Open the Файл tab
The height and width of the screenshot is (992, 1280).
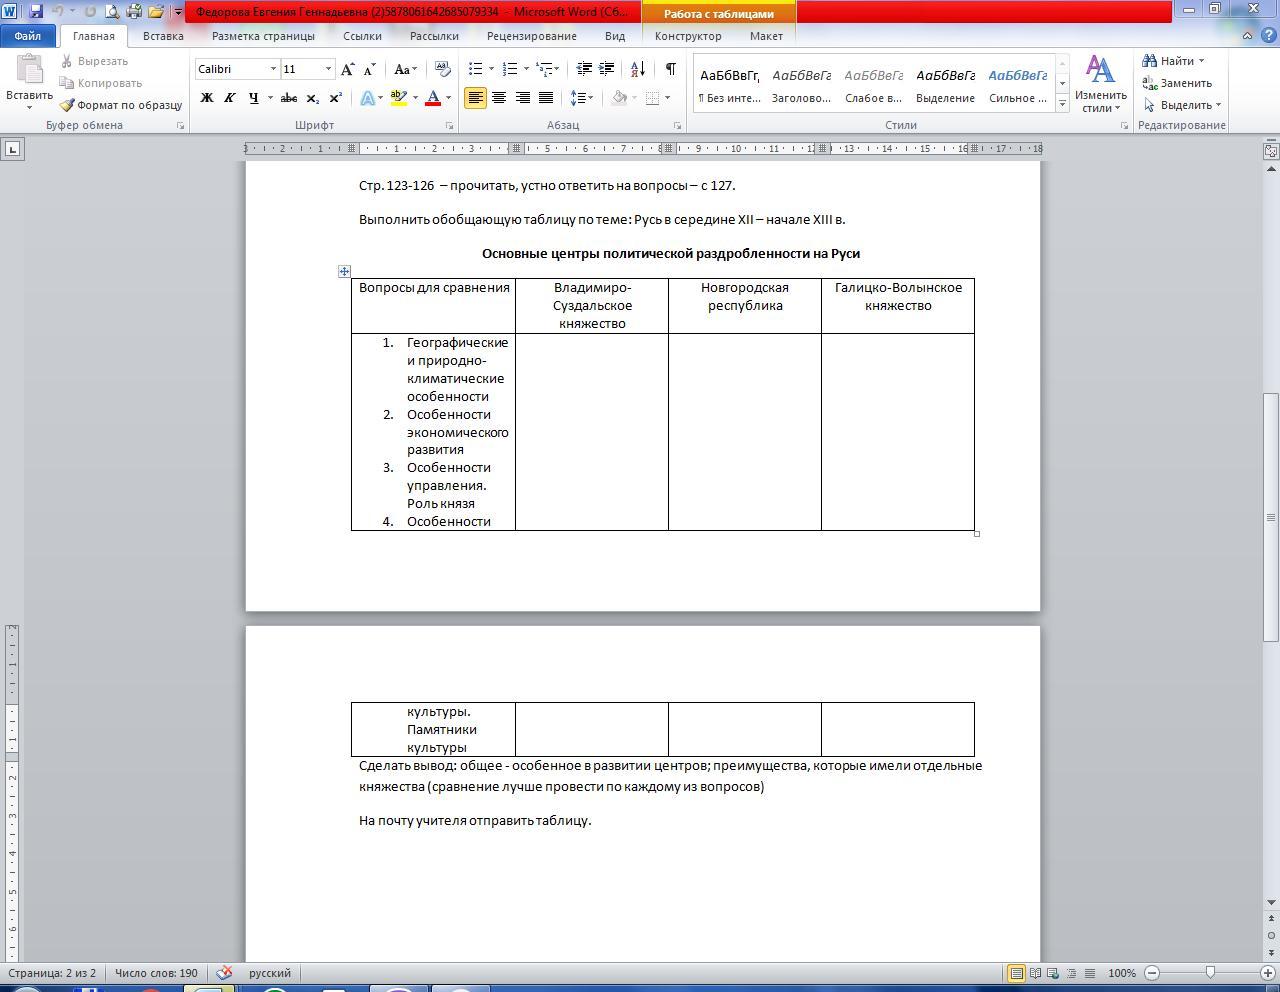(x=28, y=36)
